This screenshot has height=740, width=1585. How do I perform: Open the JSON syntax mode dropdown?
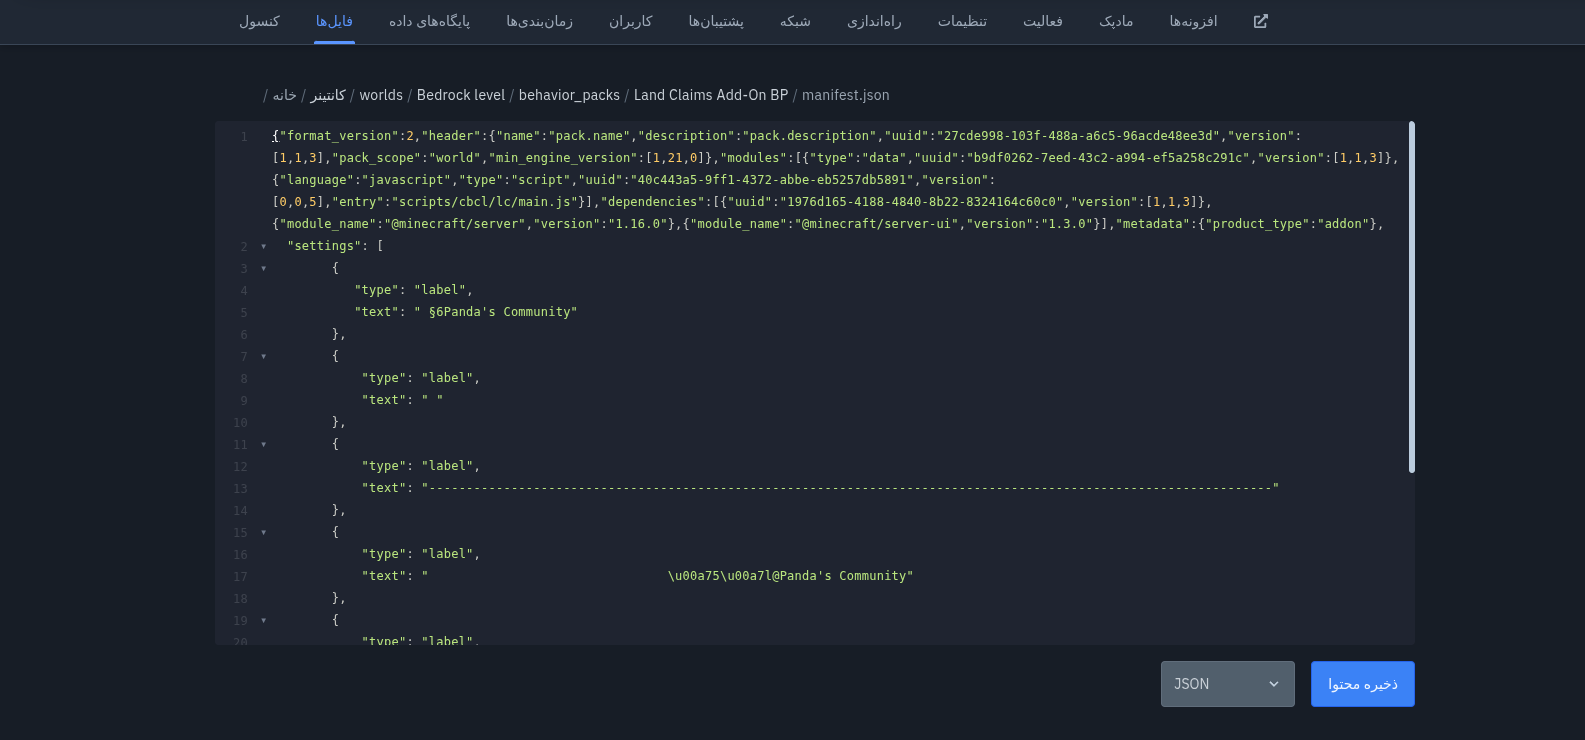pos(1228,684)
